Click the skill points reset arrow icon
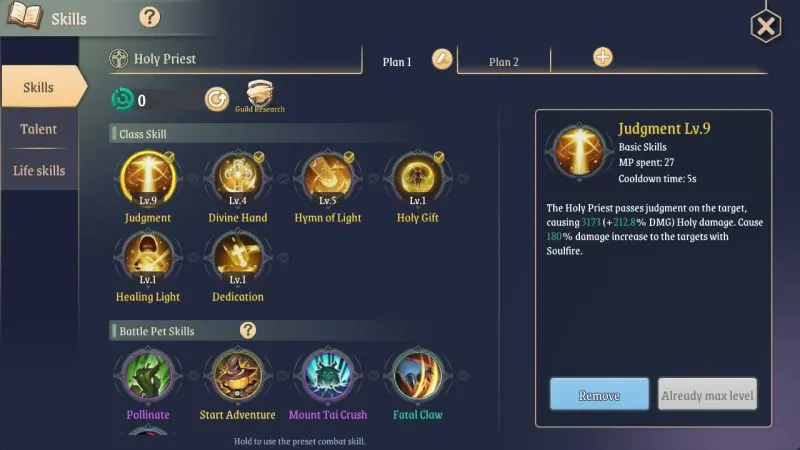Screen dimensions: 800x450 point(217,99)
